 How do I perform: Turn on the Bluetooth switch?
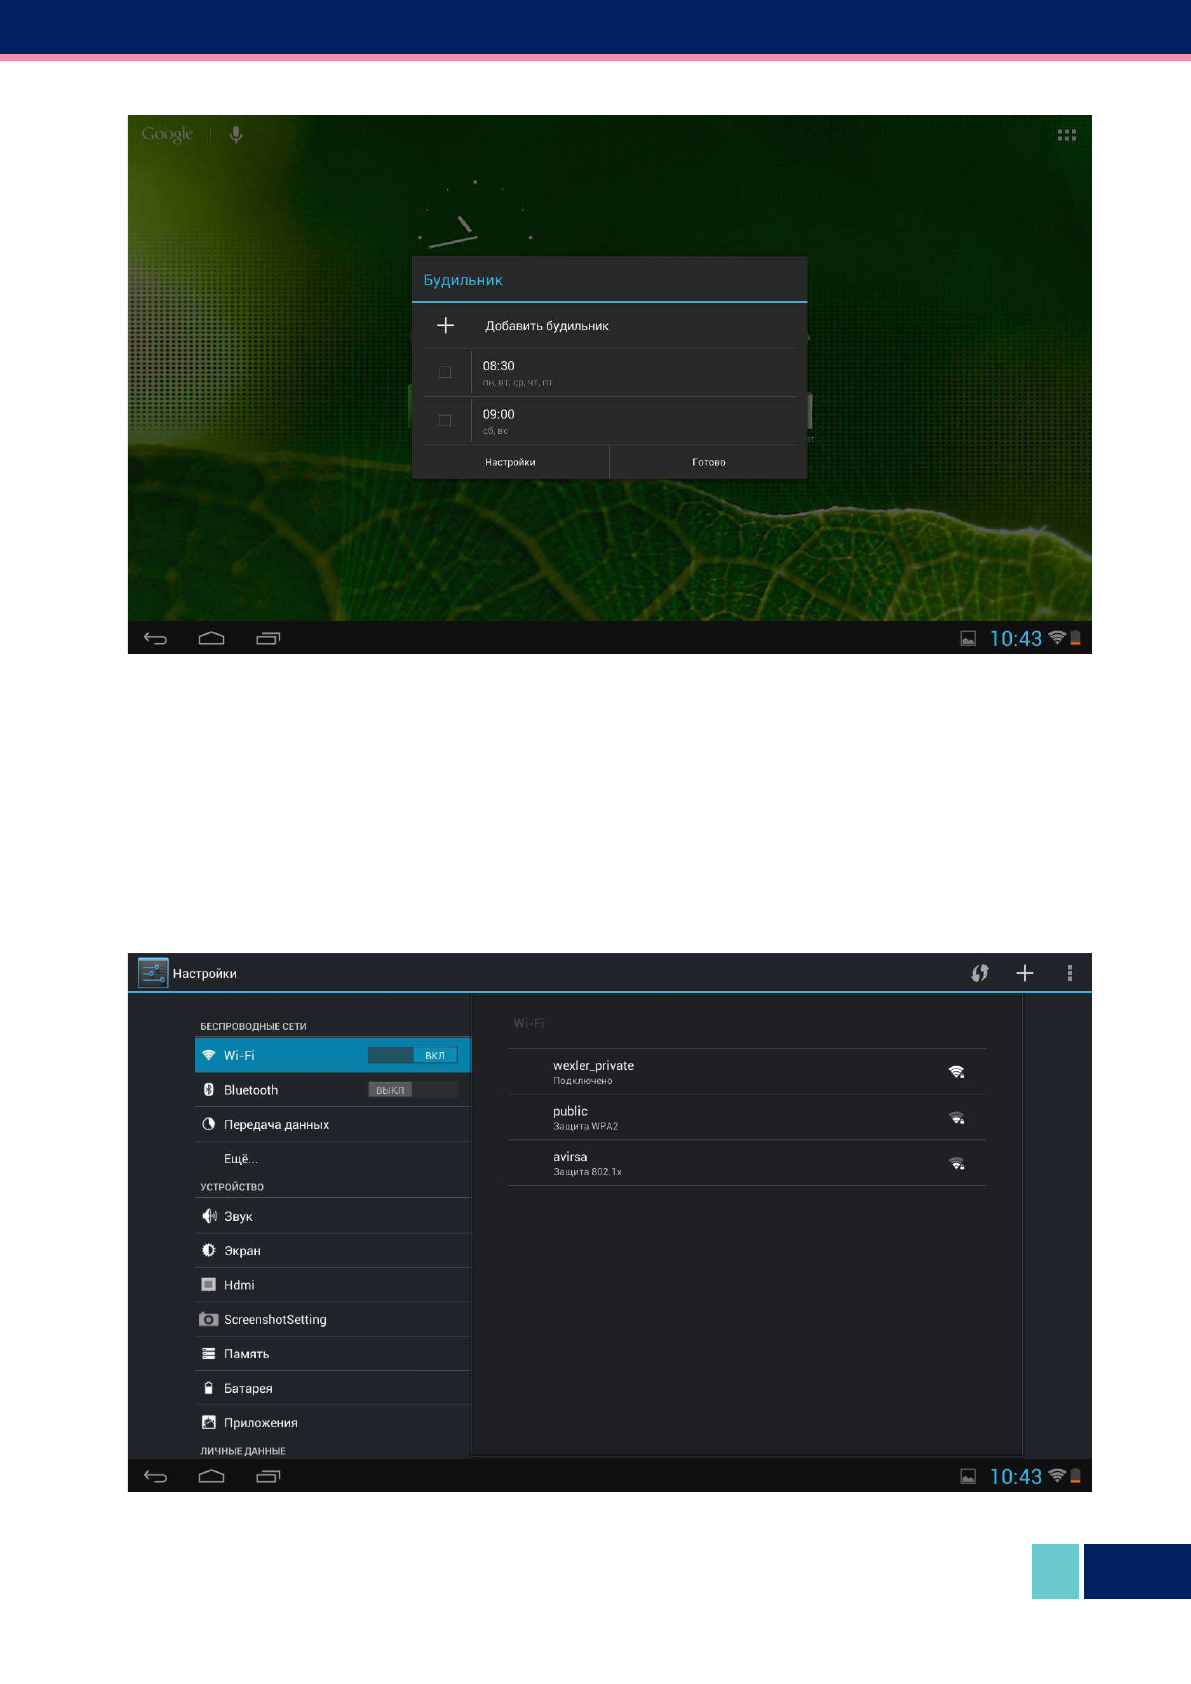tap(412, 1090)
